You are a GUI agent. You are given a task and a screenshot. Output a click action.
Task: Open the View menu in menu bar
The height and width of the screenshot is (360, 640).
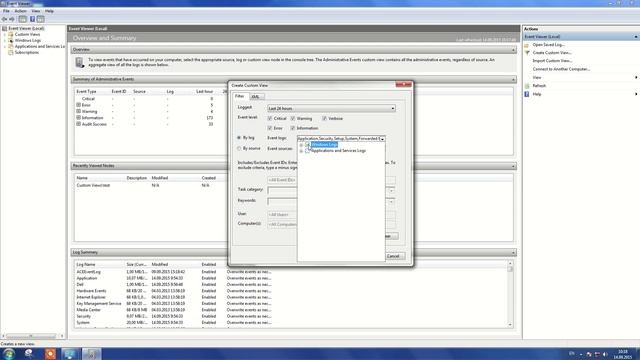(36, 11)
